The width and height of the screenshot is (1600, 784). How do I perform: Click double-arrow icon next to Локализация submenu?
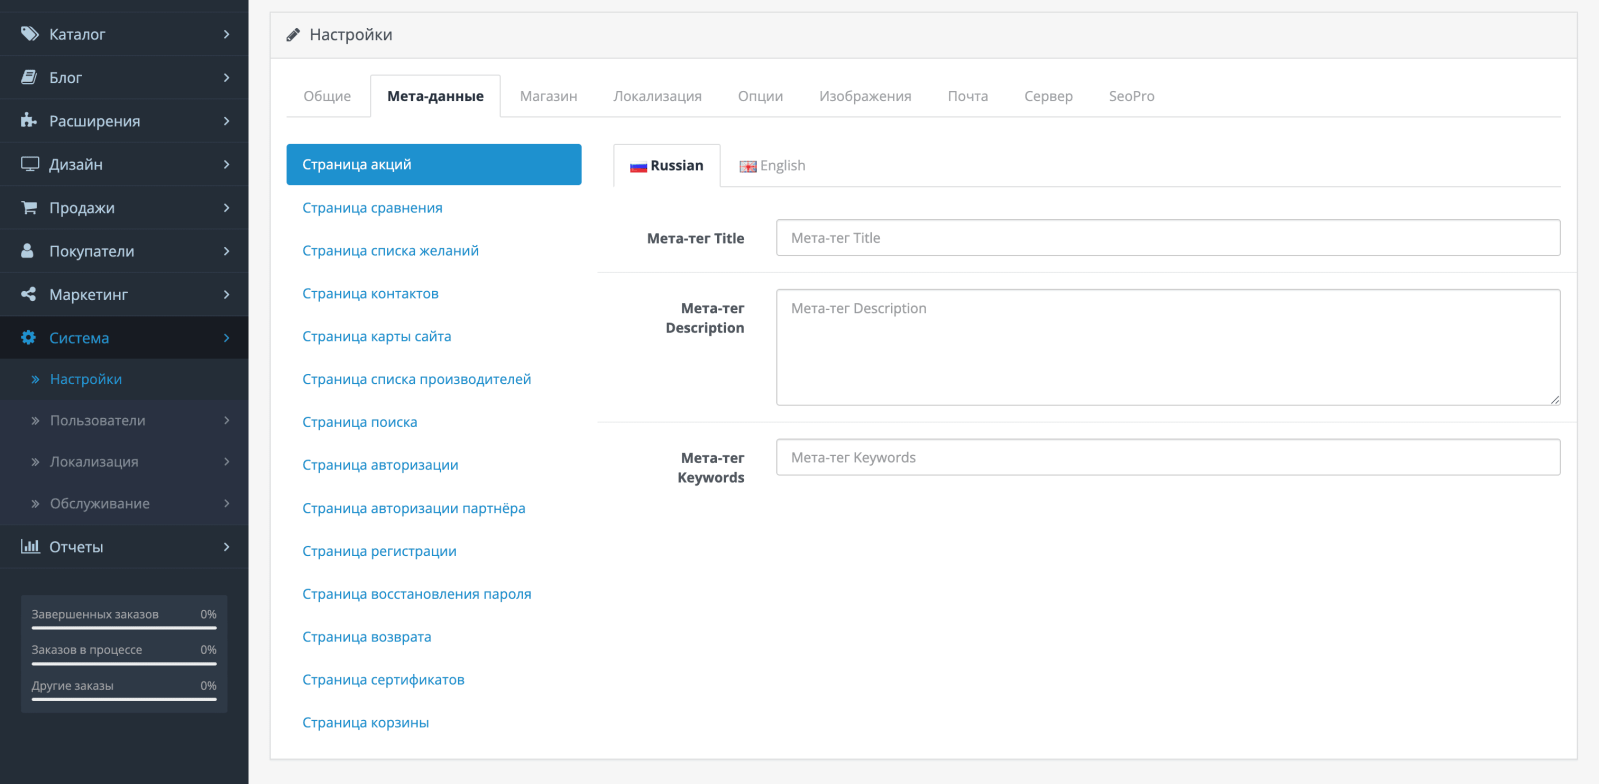click(x=35, y=462)
